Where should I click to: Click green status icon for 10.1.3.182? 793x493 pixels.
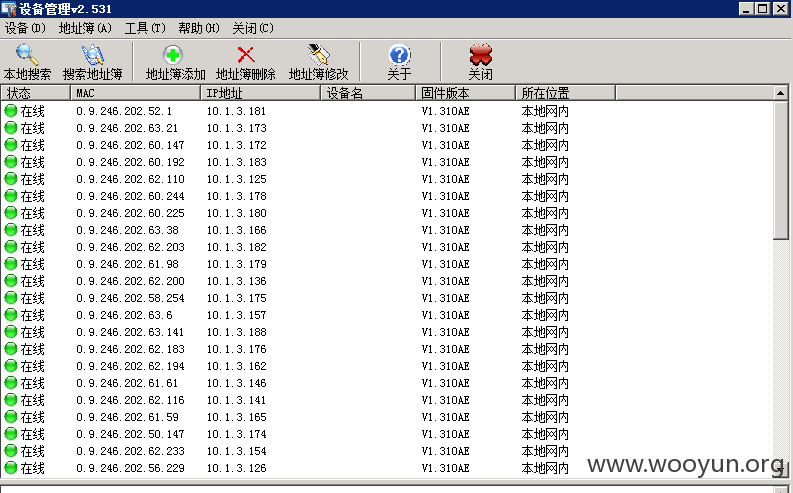click(11, 247)
